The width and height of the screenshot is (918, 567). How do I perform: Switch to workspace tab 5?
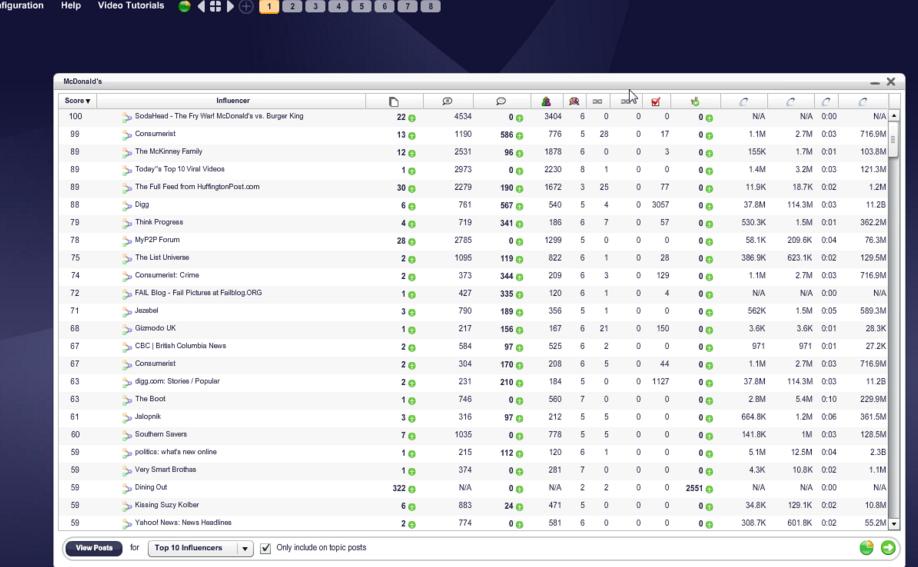[361, 6]
